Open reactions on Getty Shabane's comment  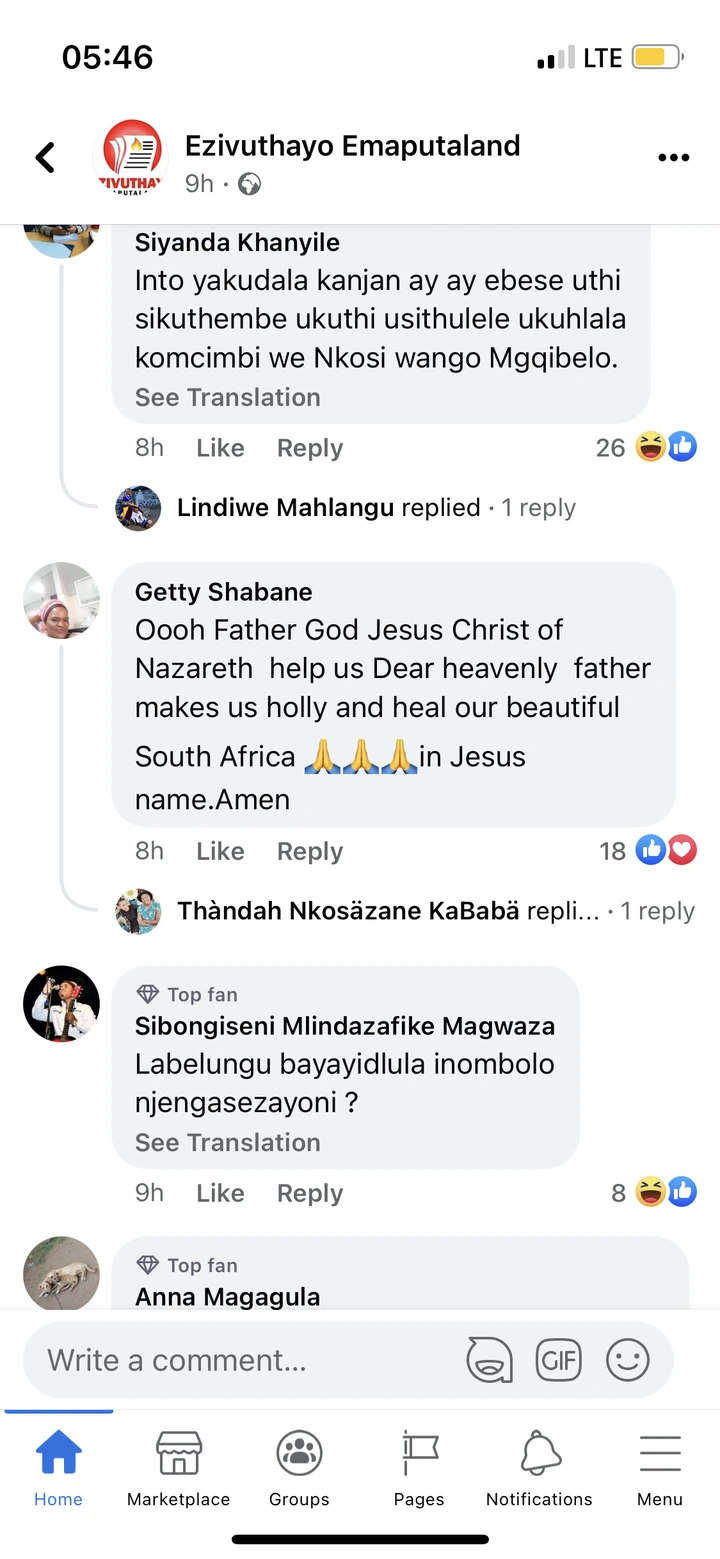[x=666, y=851]
